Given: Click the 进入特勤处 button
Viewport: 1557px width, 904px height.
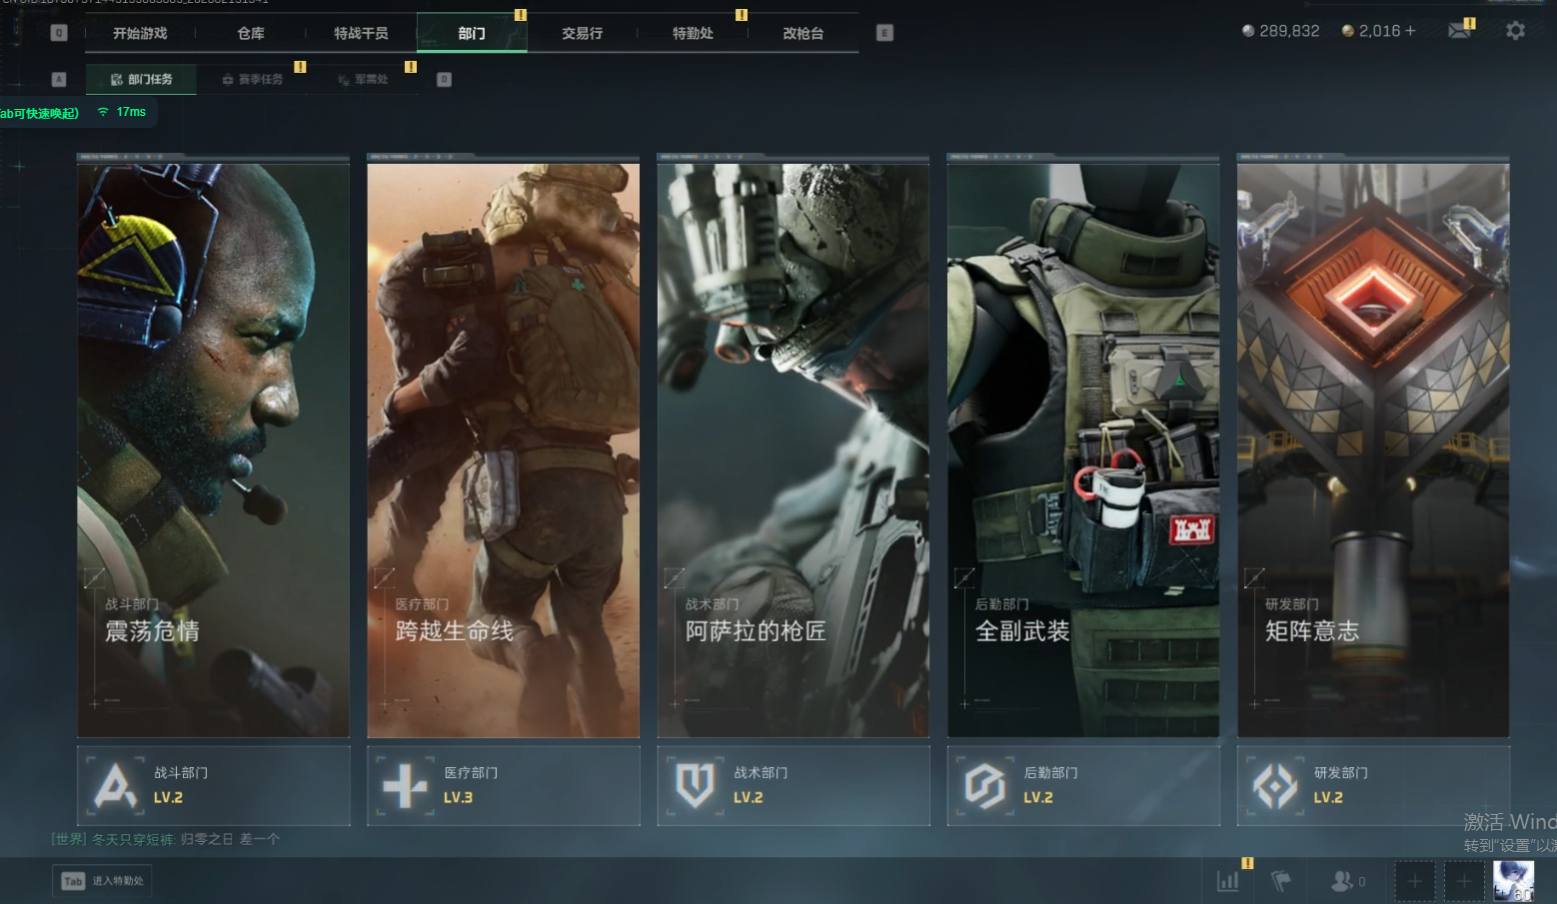Looking at the screenshot, I should (102, 881).
